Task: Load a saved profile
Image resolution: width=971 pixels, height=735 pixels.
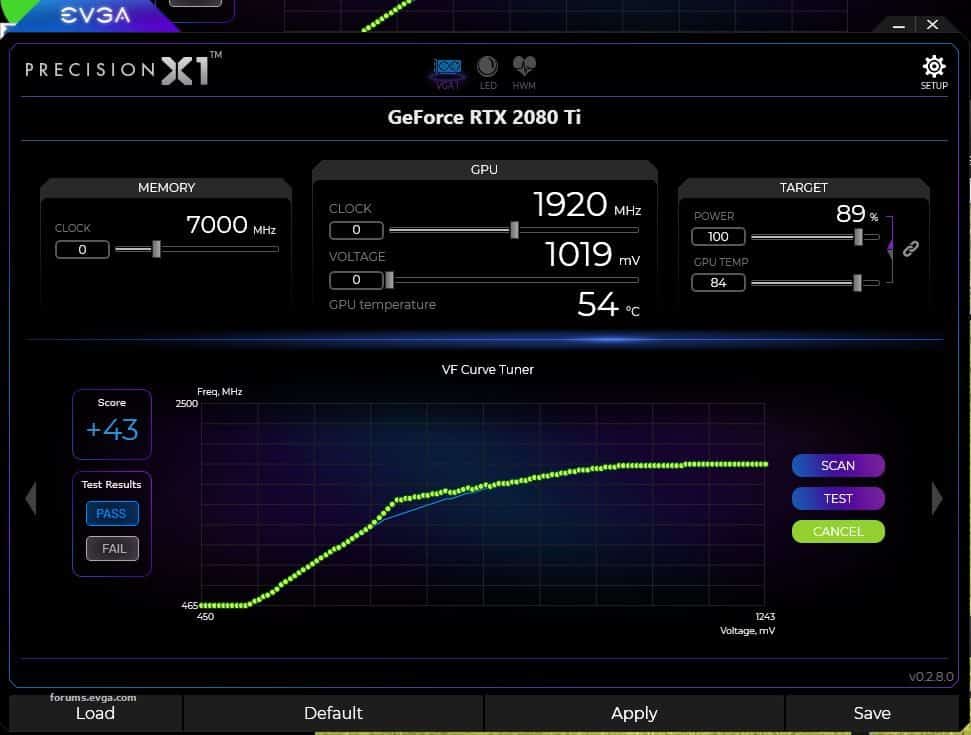Action: (x=95, y=713)
